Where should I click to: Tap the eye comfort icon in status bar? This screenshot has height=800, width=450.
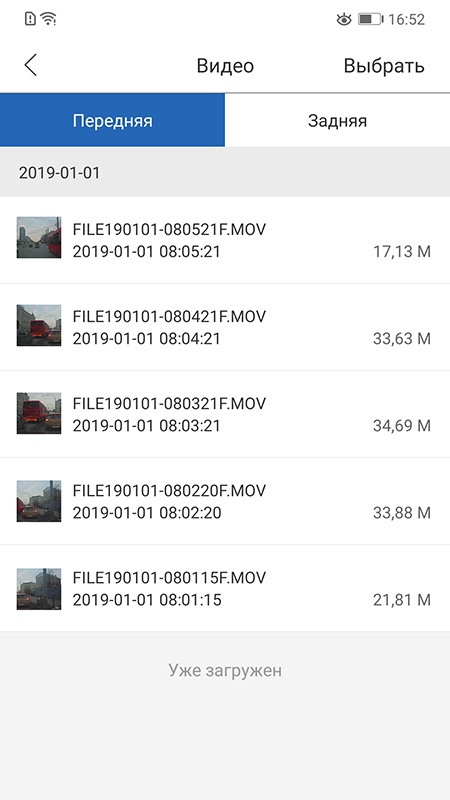(x=344, y=19)
